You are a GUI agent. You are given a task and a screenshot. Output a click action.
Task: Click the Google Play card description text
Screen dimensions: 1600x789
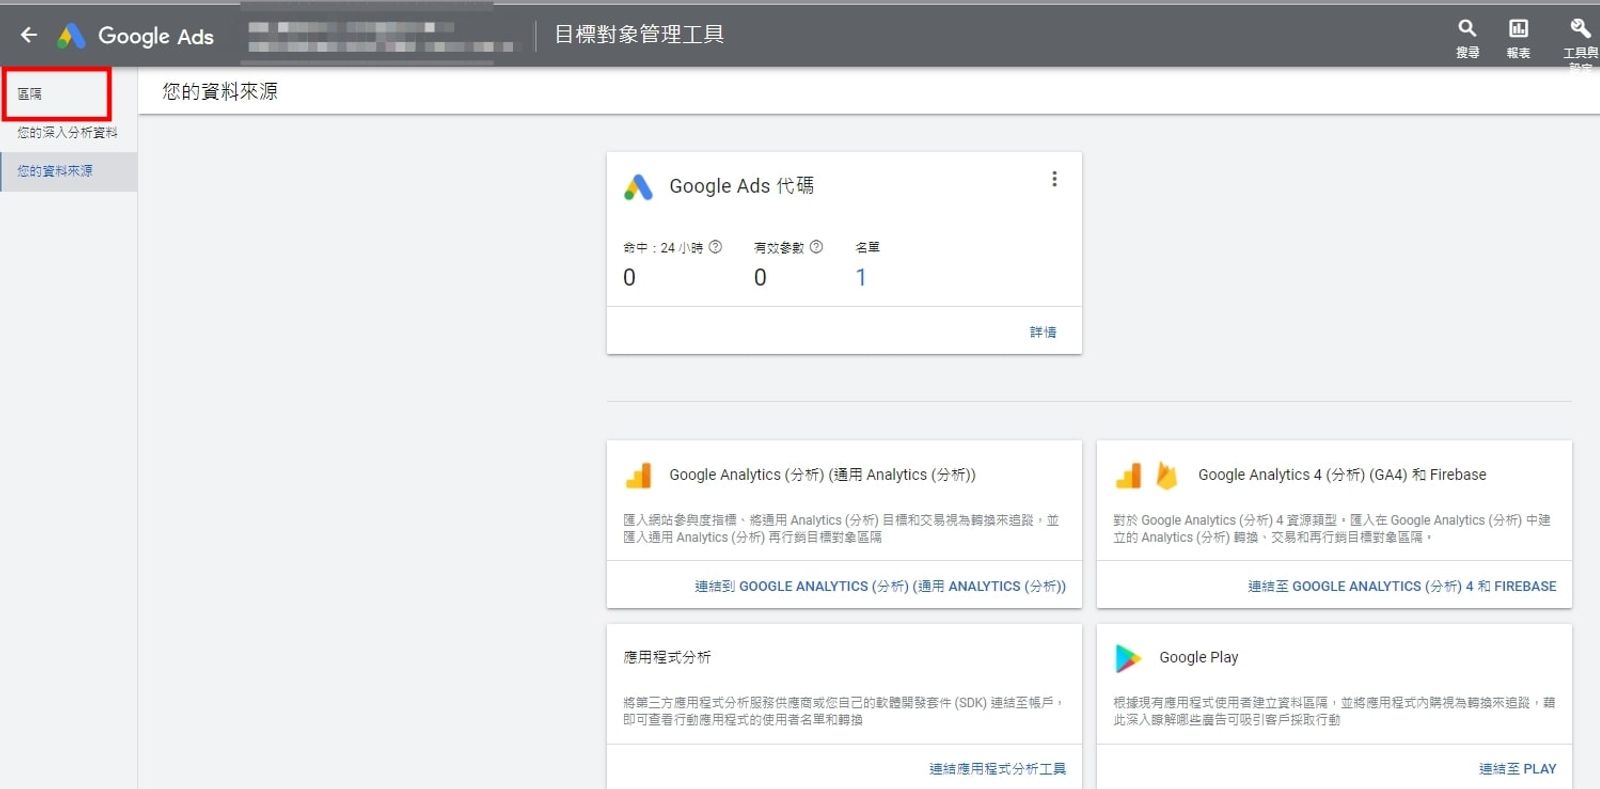click(1334, 711)
